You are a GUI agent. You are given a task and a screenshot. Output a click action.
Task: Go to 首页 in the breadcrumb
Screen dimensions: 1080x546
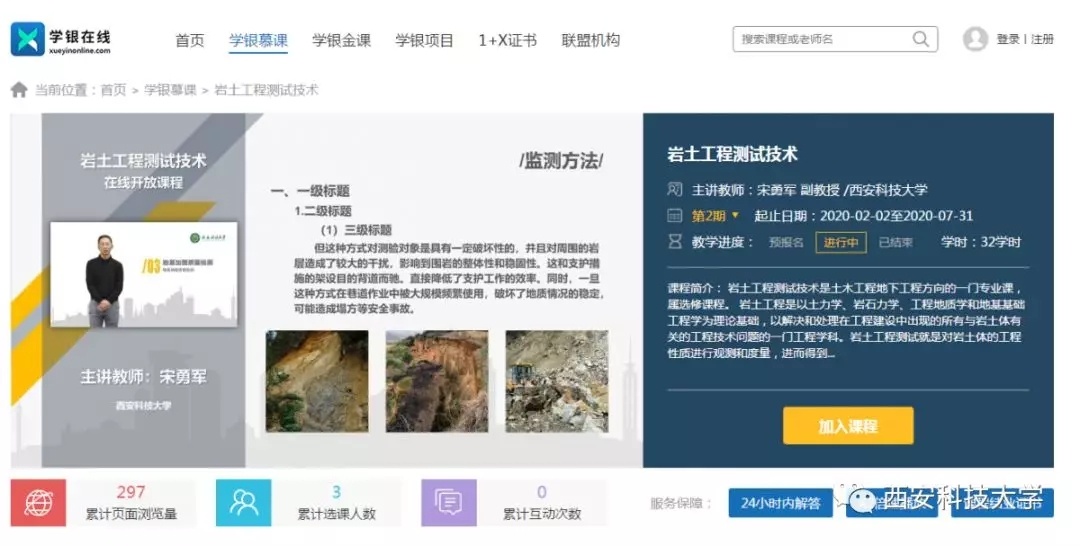pos(114,90)
